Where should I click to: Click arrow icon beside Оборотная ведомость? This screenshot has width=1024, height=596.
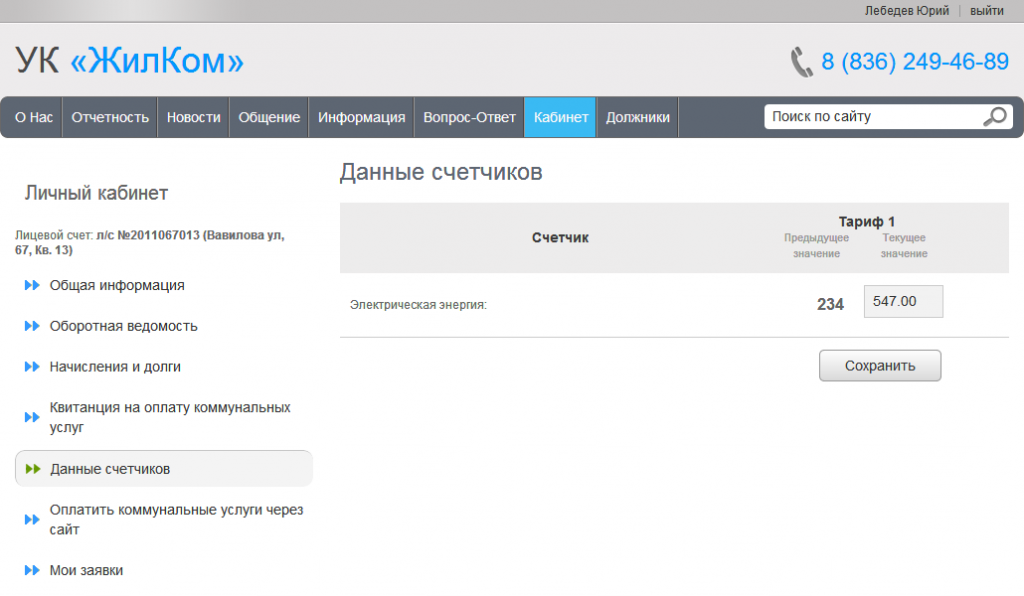point(32,326)
